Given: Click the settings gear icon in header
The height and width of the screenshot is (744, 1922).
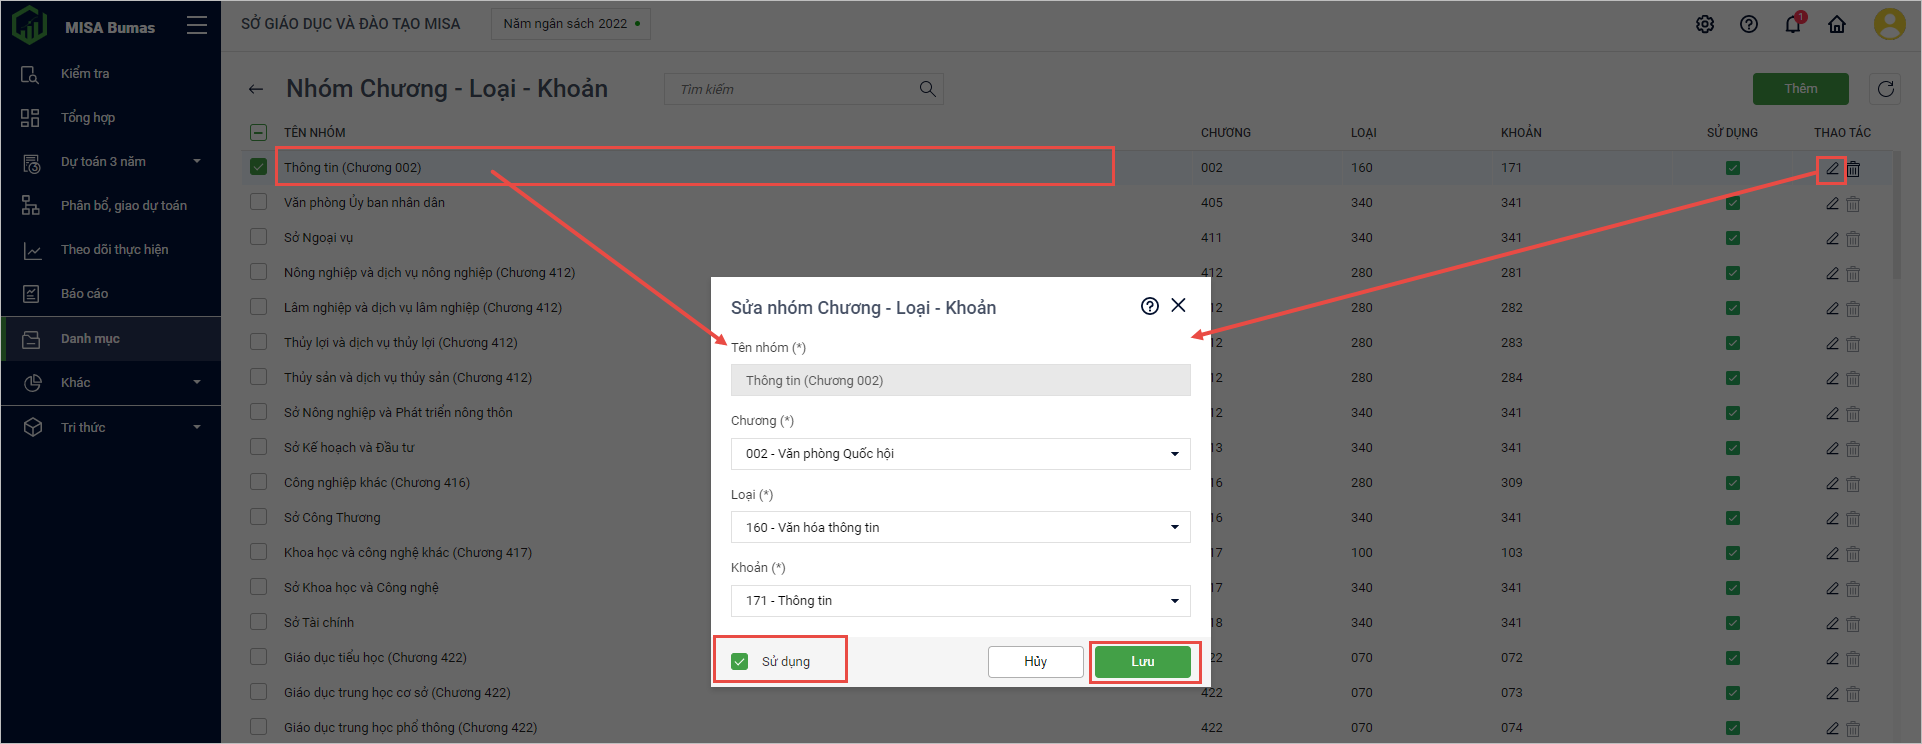Looking at the screenshot, I should coord(1705,25).
